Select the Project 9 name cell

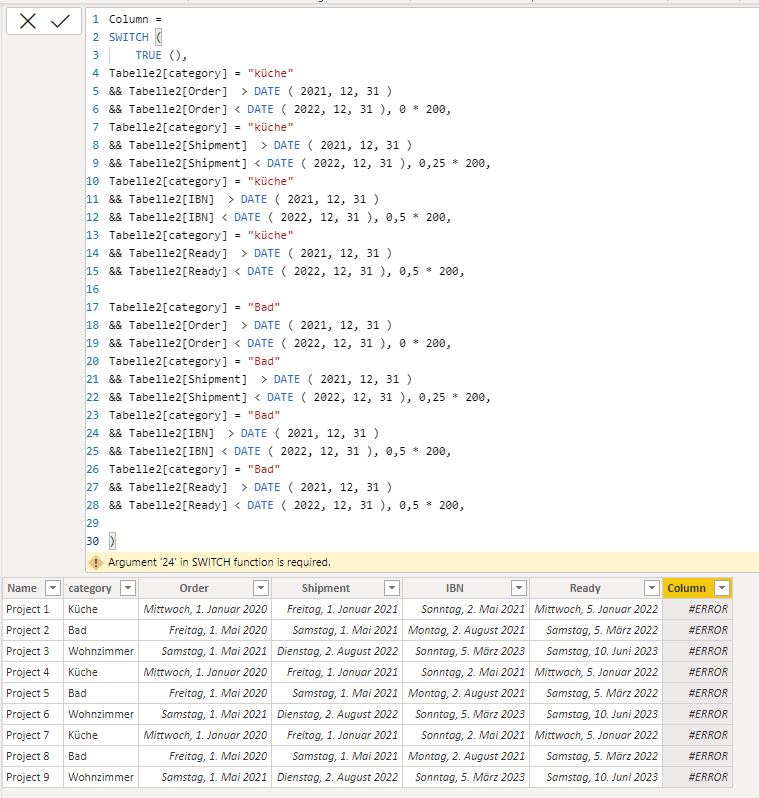coord(33,777)
